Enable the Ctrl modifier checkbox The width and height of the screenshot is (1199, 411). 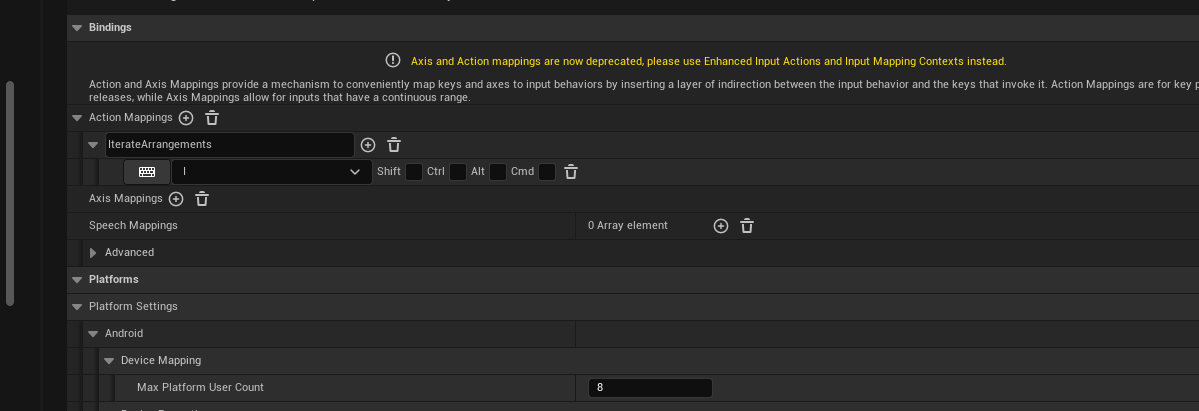[x=458, y=172]
